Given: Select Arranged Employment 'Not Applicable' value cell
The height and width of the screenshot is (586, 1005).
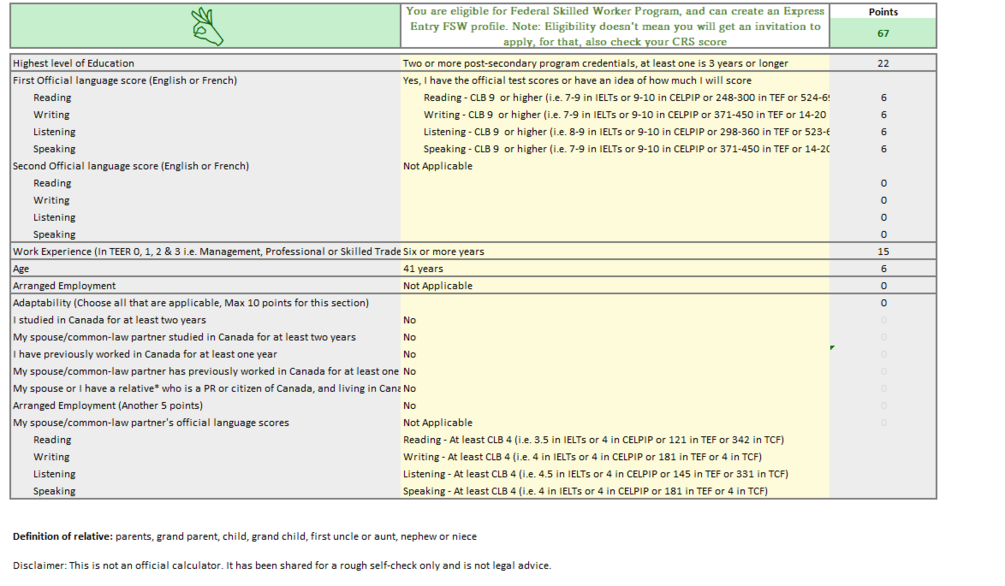Looking at the screenshot, I should point(615,285).
